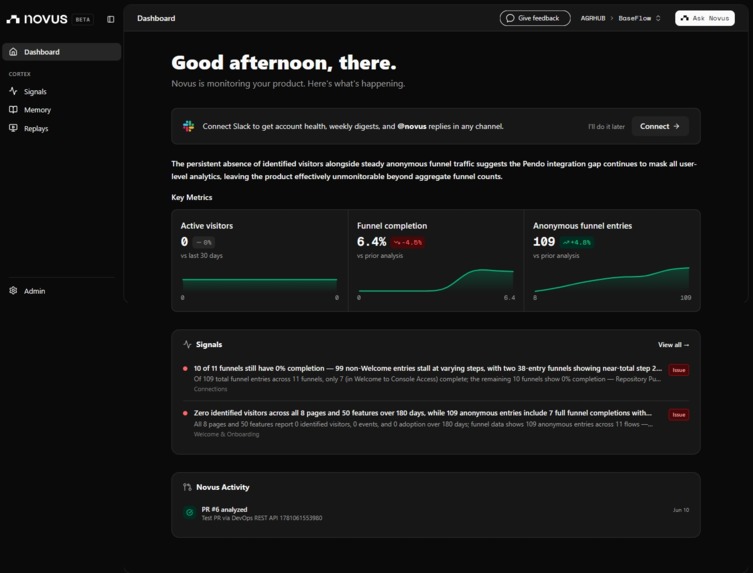Screen dimensions: 753x573
Task: Click the Memory book icon in the sidebar
Action: (x=13, y=110)
